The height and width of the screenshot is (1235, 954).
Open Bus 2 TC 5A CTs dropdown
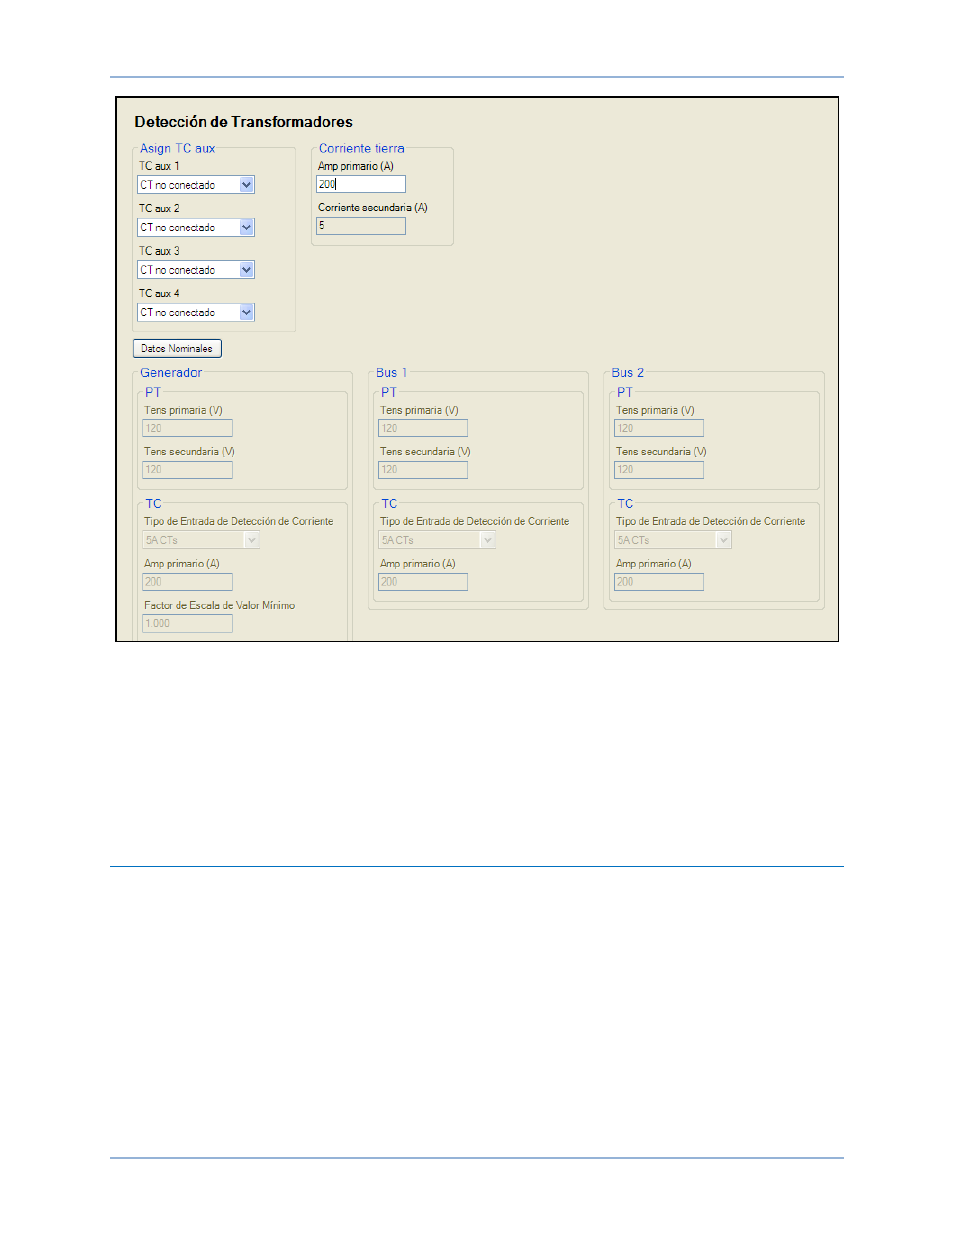click(x=673, y=540)
